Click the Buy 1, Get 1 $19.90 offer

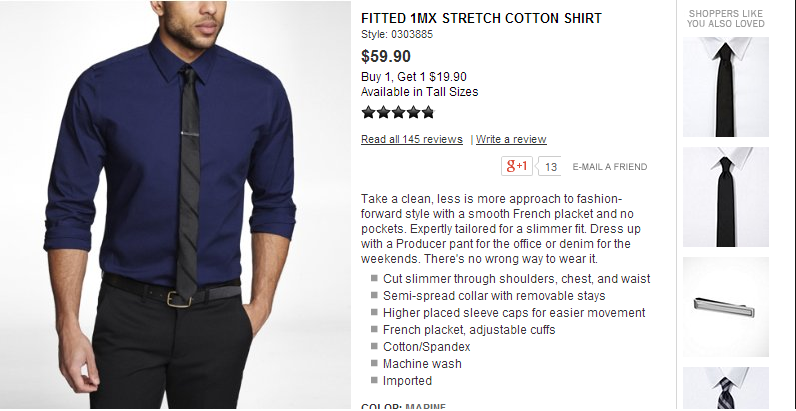tap(414, 77)
